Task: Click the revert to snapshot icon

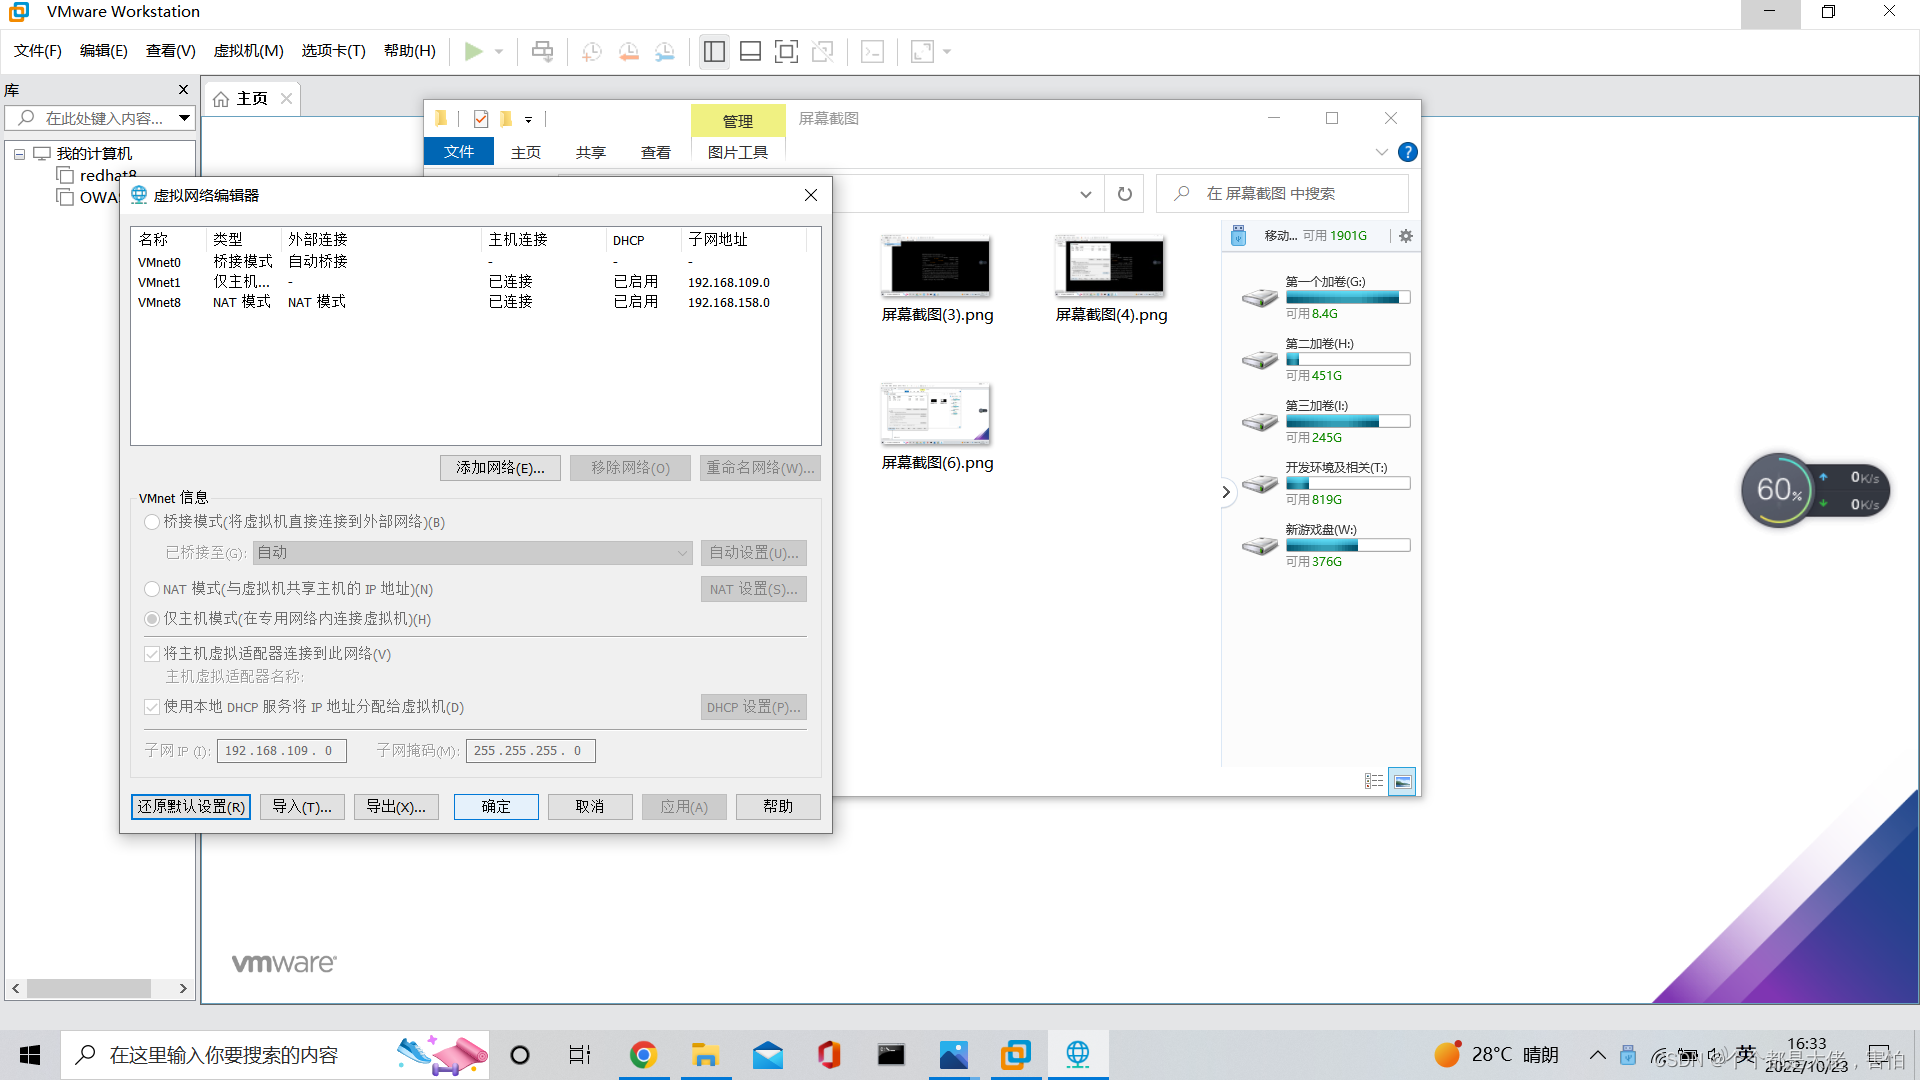Action: 629,51
